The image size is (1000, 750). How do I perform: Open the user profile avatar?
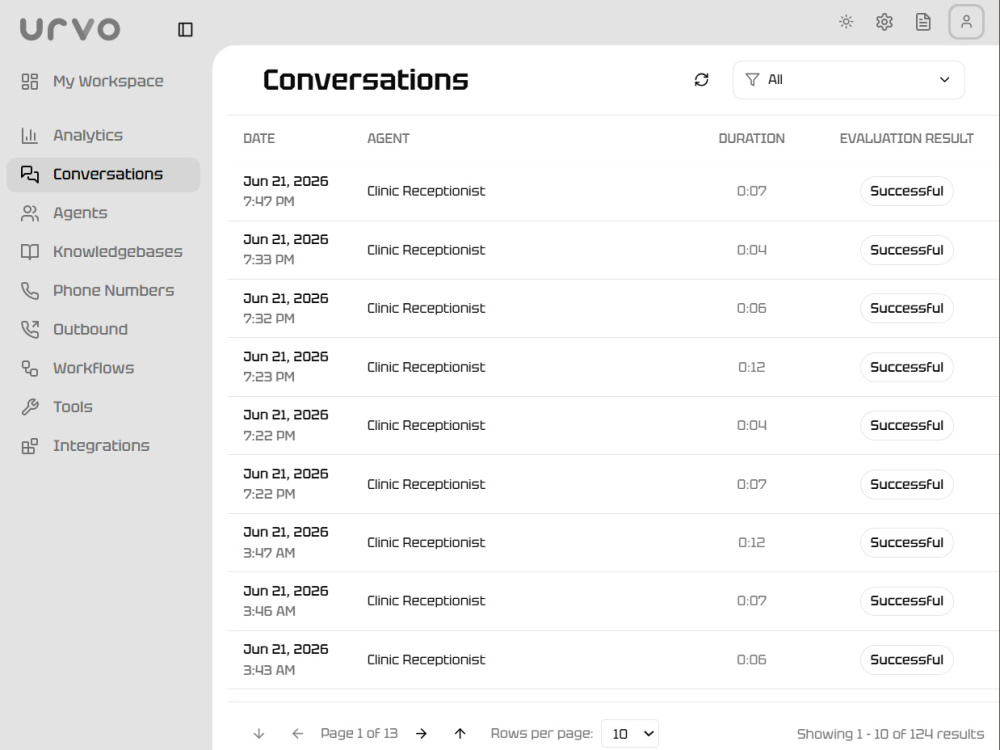coord(966,22)
